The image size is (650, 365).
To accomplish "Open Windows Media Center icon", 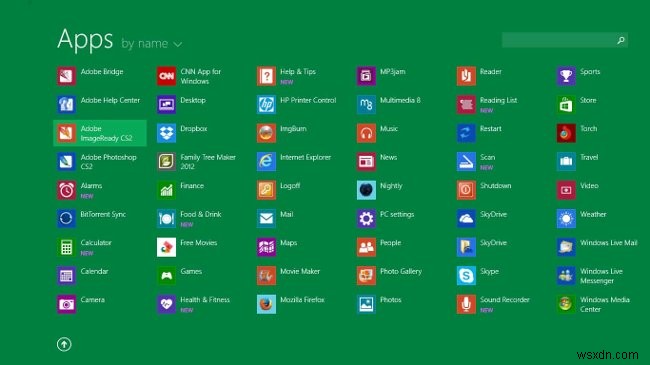I will click(x=566, y=304).
